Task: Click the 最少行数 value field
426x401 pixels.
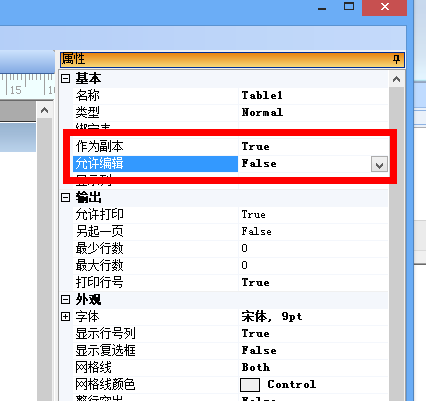Action: tap(313, 248)
